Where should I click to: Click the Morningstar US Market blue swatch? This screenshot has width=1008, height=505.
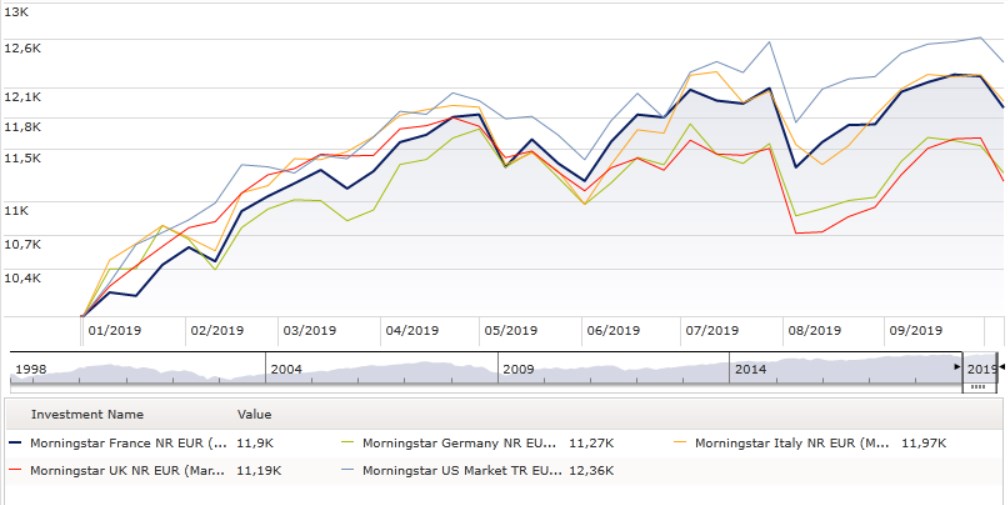[x=347, y=469]
